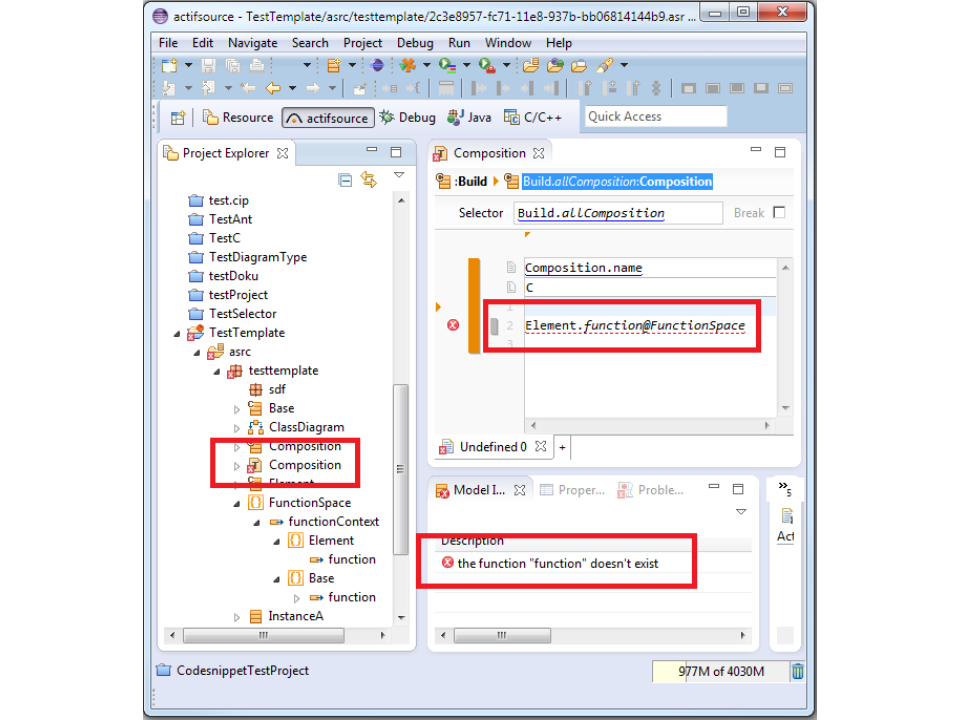This screenshot has width=960, height=720.
Task: Click the Open Perspective icon
Action: click(x=177, y=117)
